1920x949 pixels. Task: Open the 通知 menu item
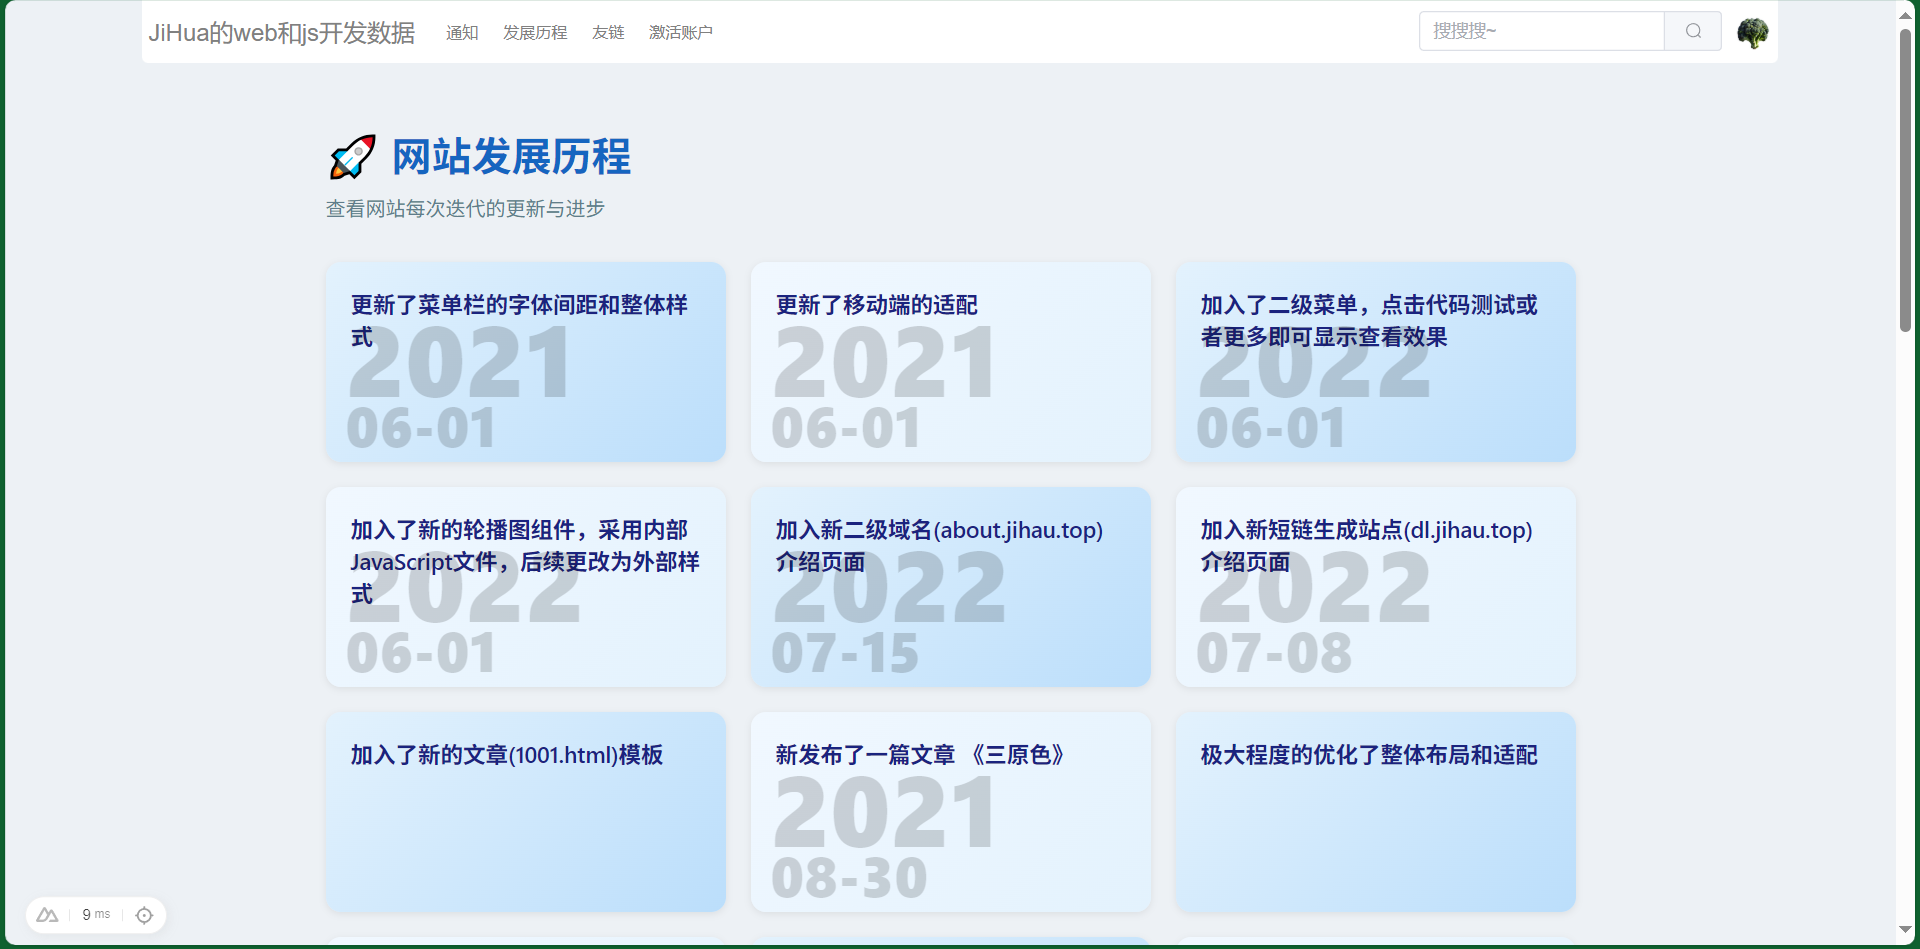coord(462,33)
